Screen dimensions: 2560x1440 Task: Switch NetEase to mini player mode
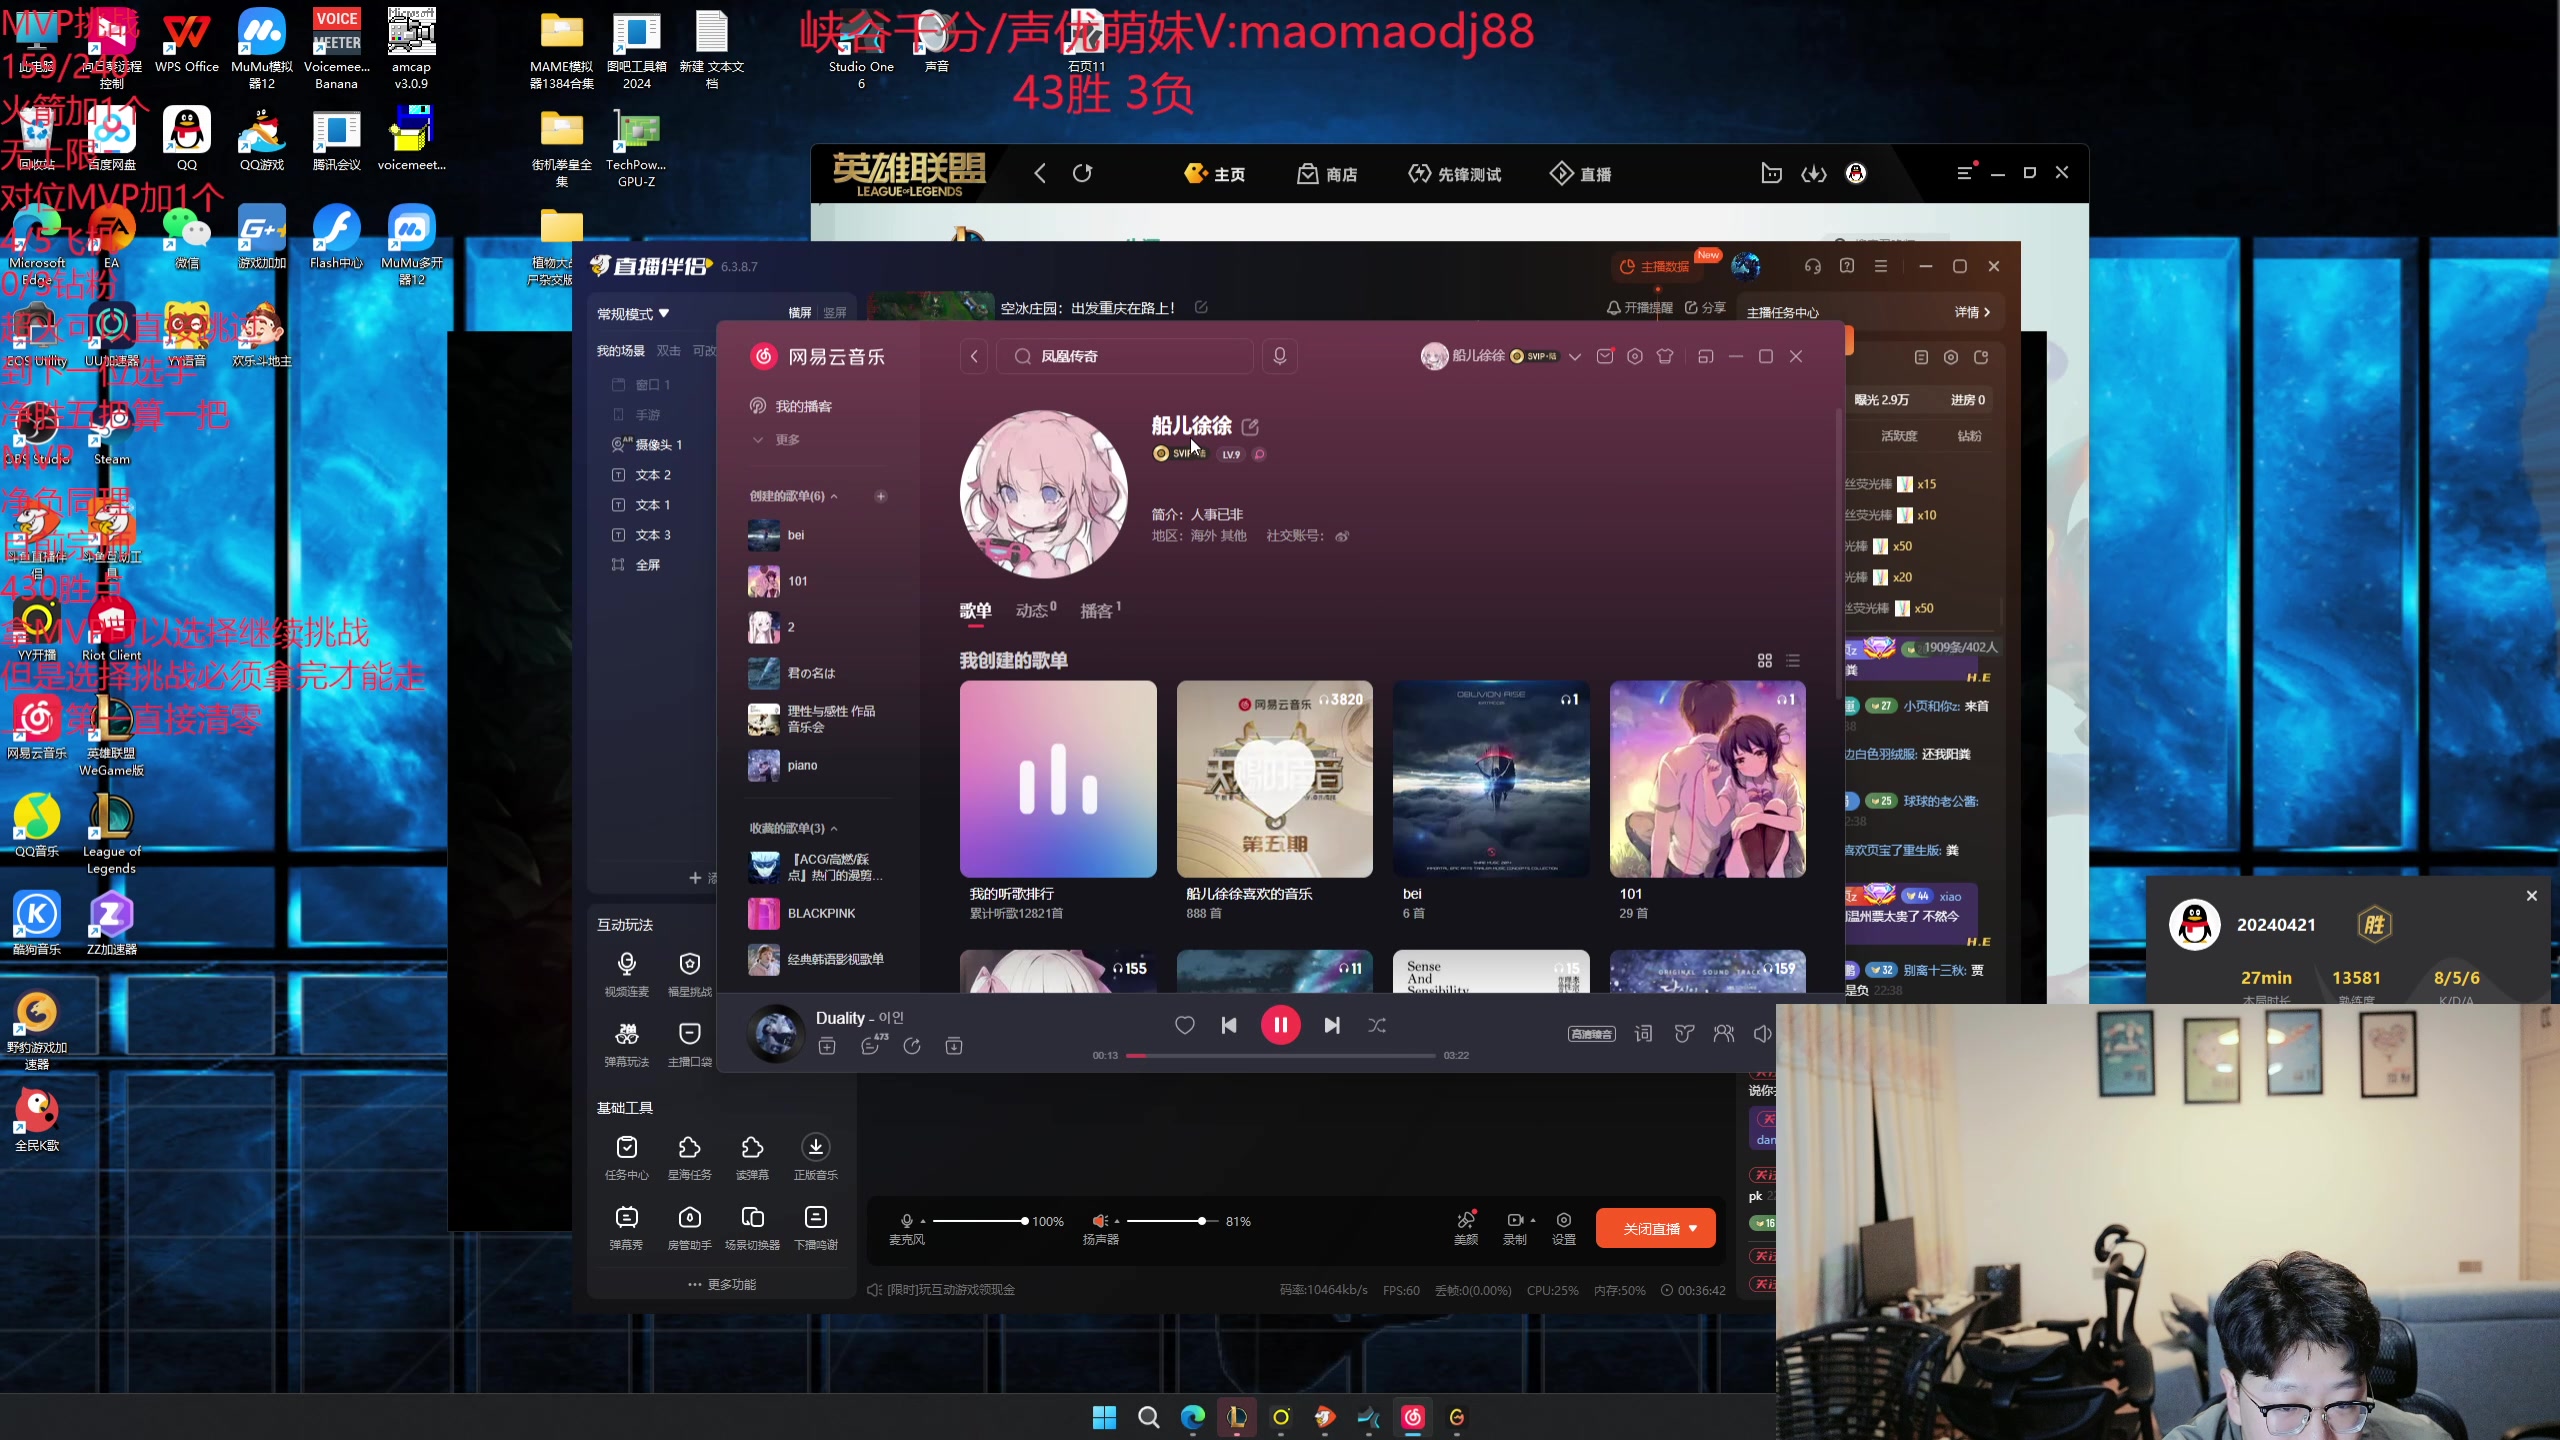coord(1706,356)
